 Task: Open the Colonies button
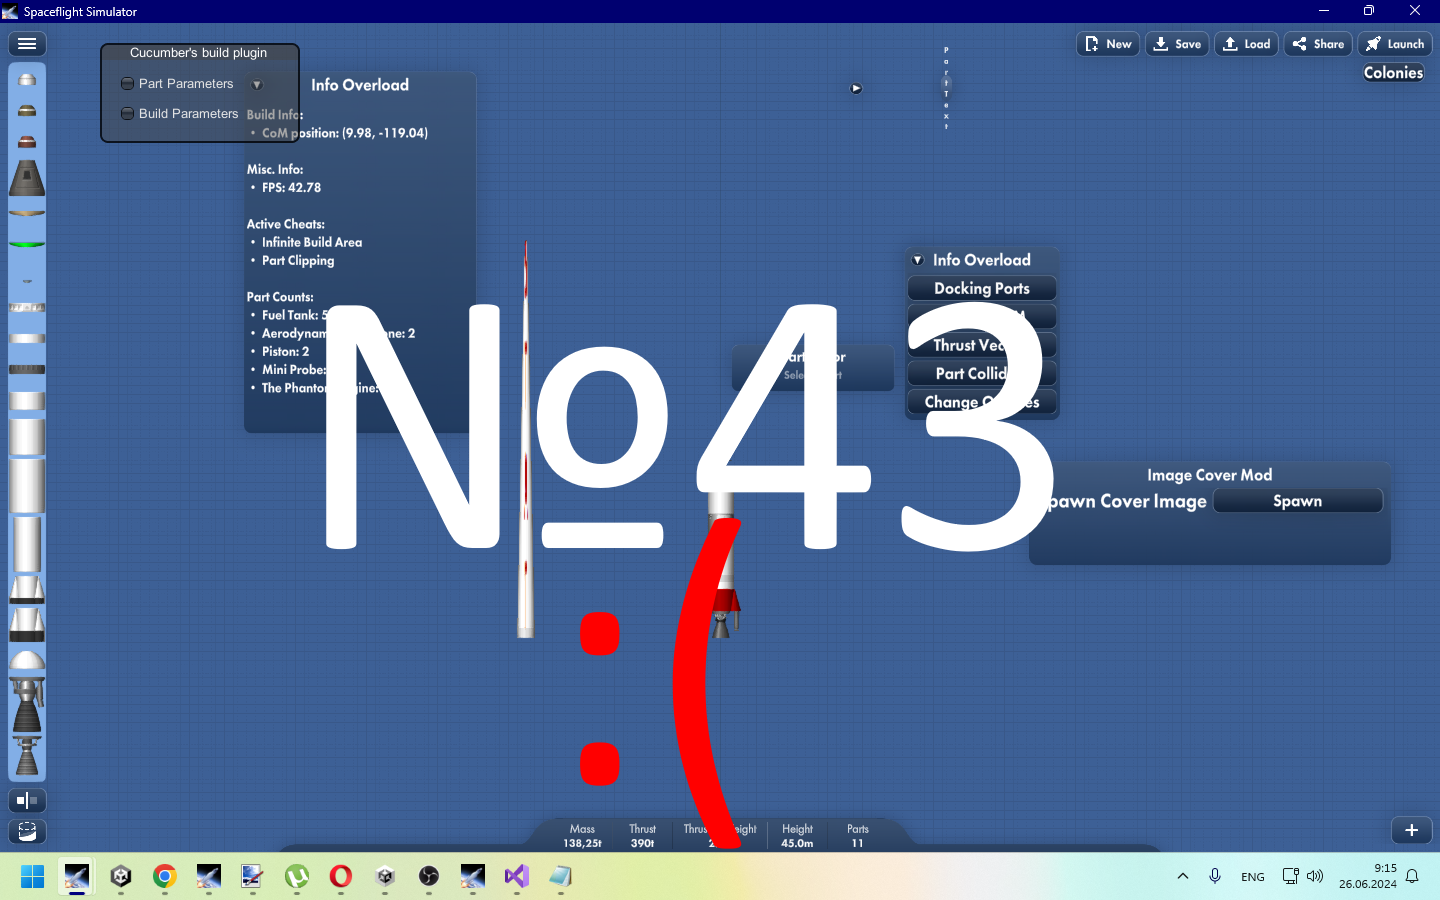click(1393, 73)
